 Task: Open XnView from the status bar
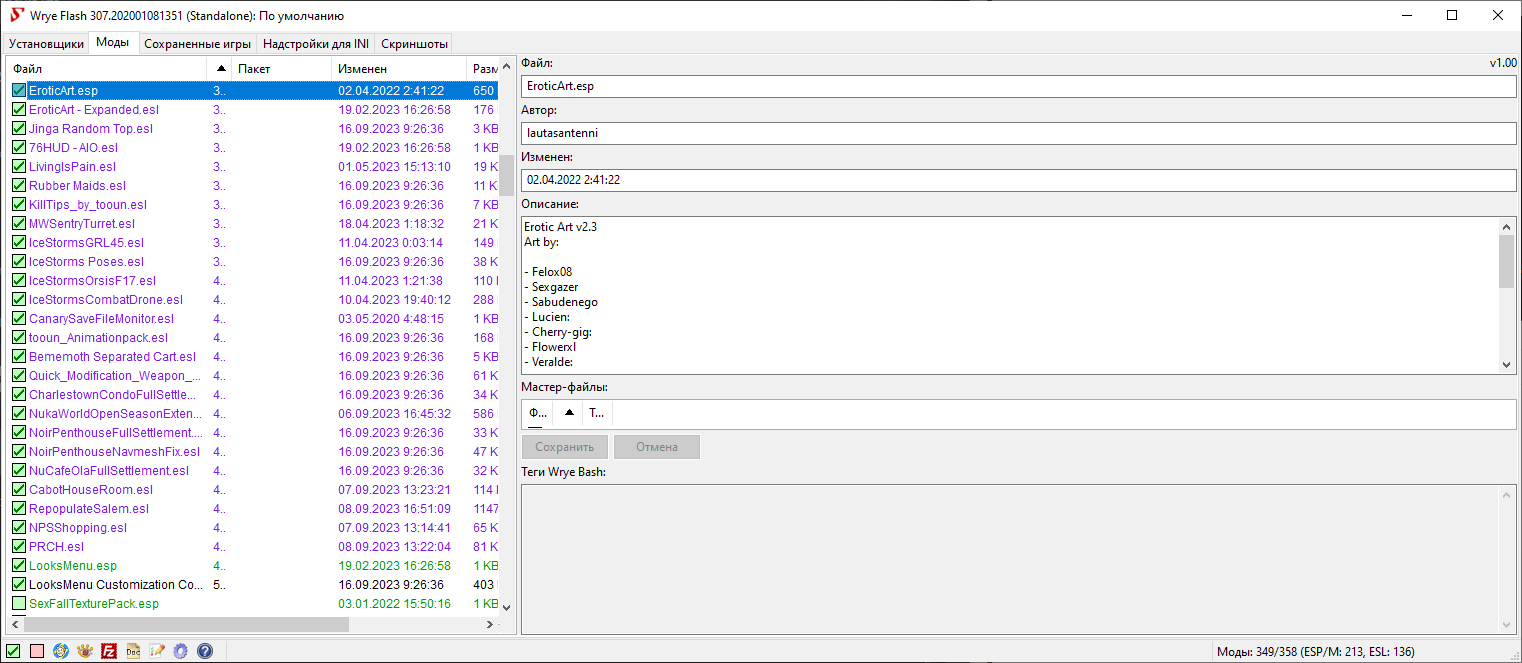pyautogui.click(x=85, y=651)
